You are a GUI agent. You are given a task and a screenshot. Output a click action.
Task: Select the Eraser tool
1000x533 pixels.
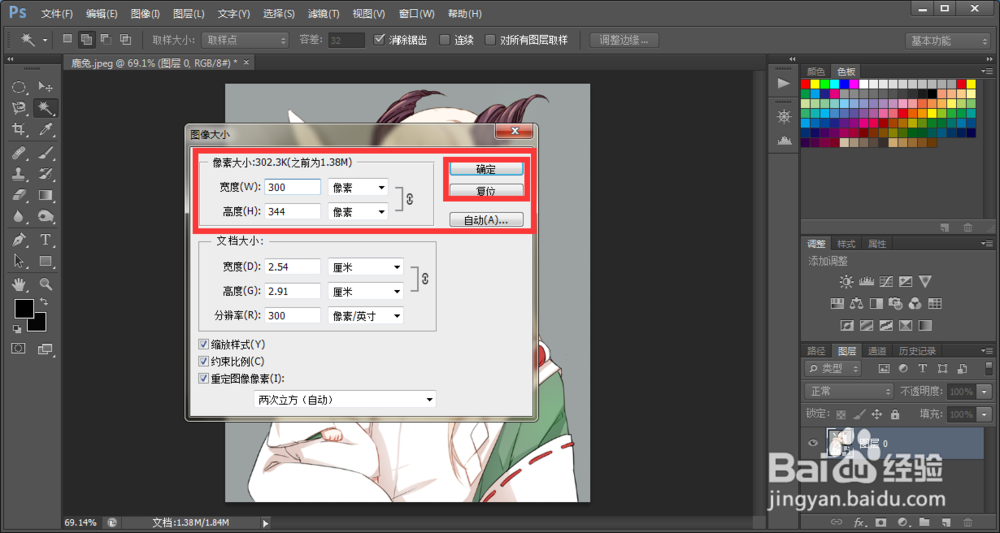click(x=19, y=194)
